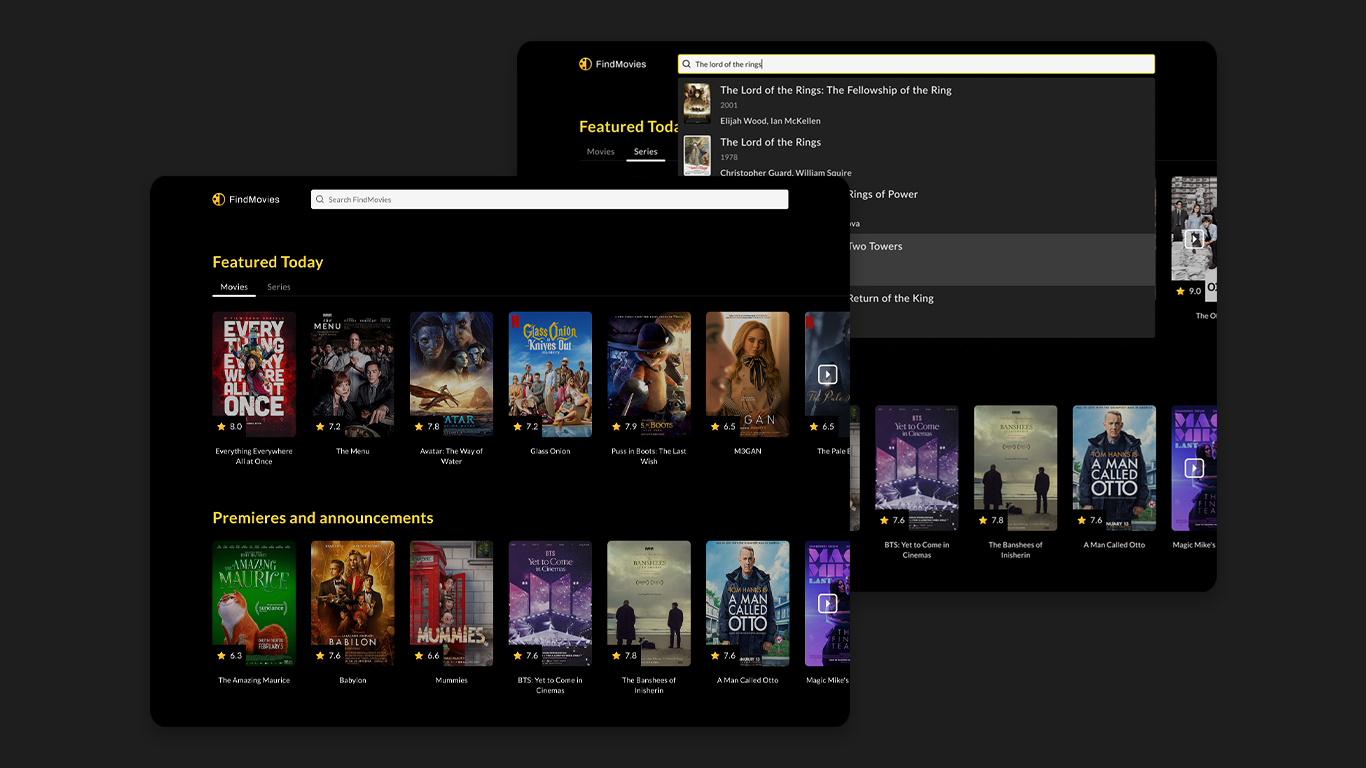
Task: Click the FindMovies logo on the background window
Action: click(585, 63)
